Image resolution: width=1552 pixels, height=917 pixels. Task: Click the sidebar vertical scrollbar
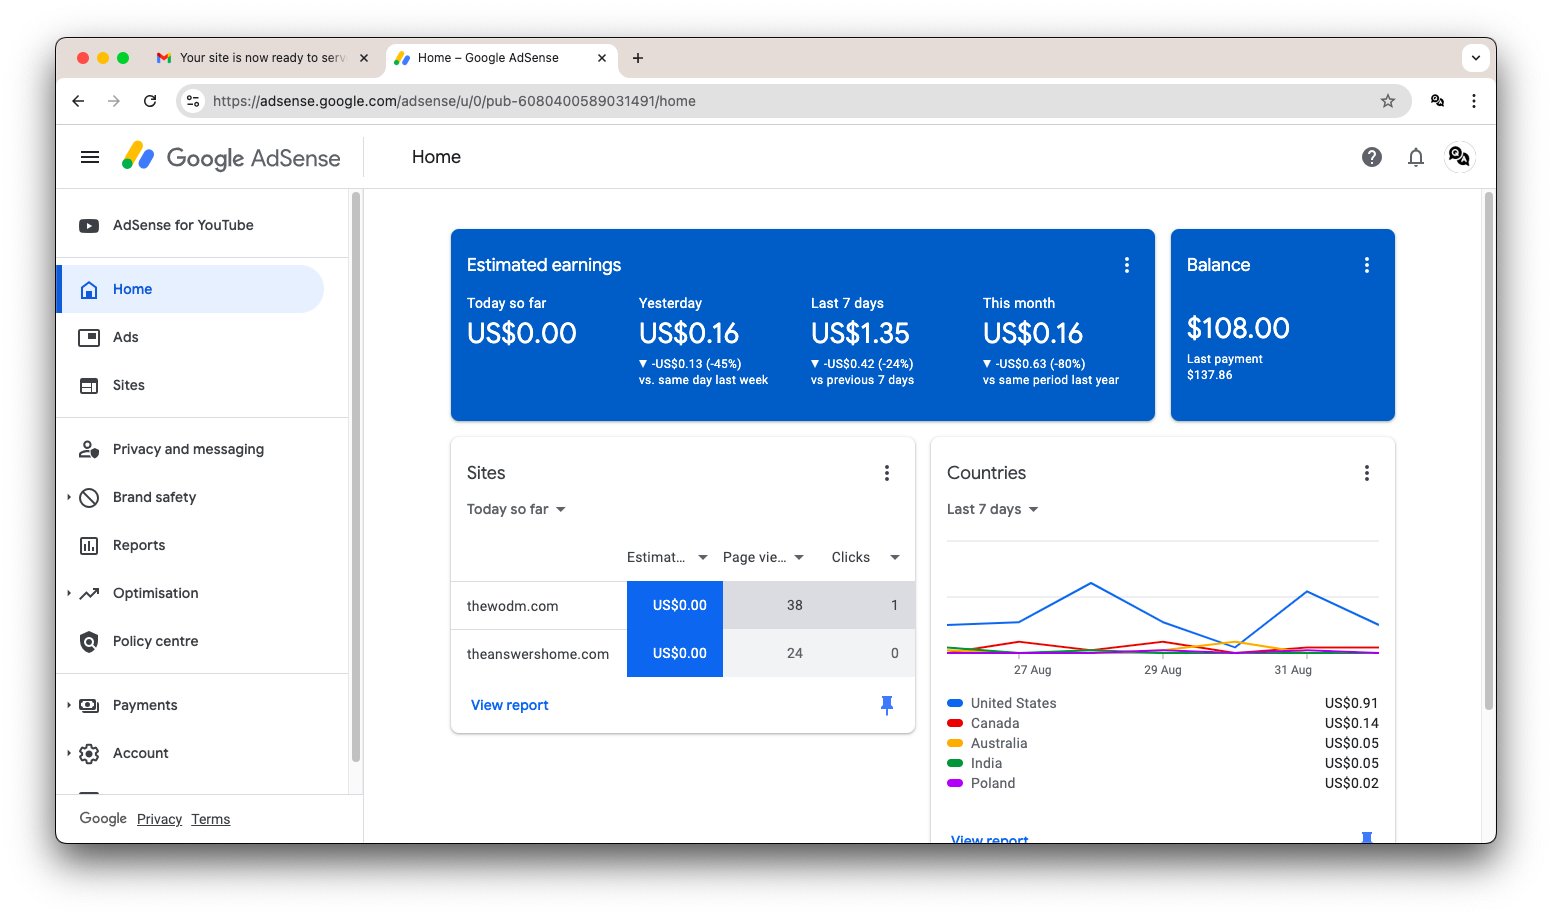356,478
